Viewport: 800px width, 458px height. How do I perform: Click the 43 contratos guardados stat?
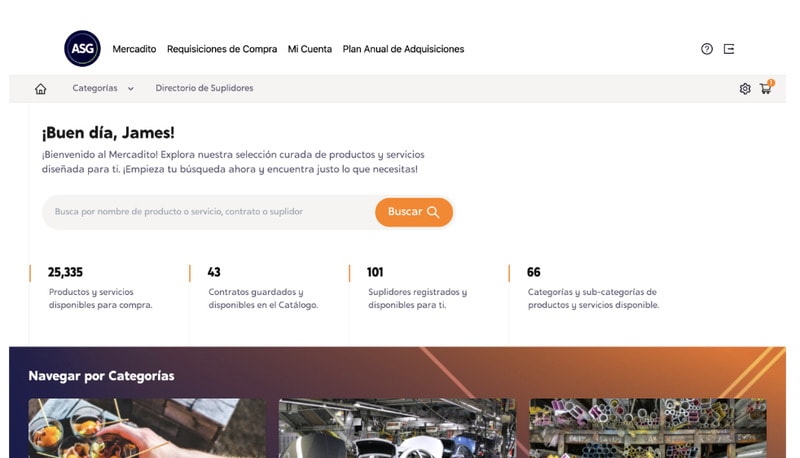pyautogui.click(x=262, y=289)
